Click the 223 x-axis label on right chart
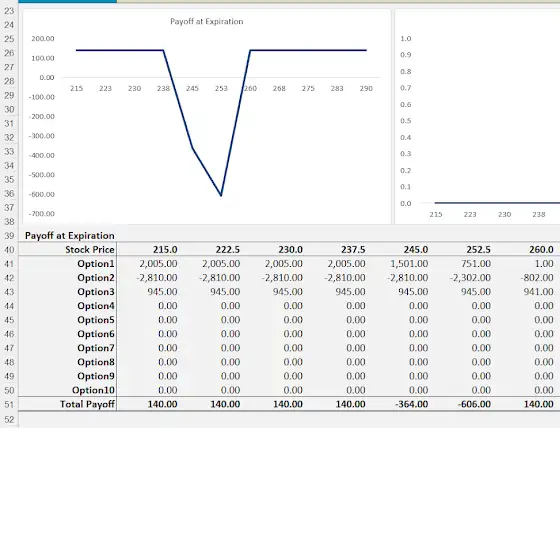Viewport: 560px width, 560px height. tap(470, 215)
